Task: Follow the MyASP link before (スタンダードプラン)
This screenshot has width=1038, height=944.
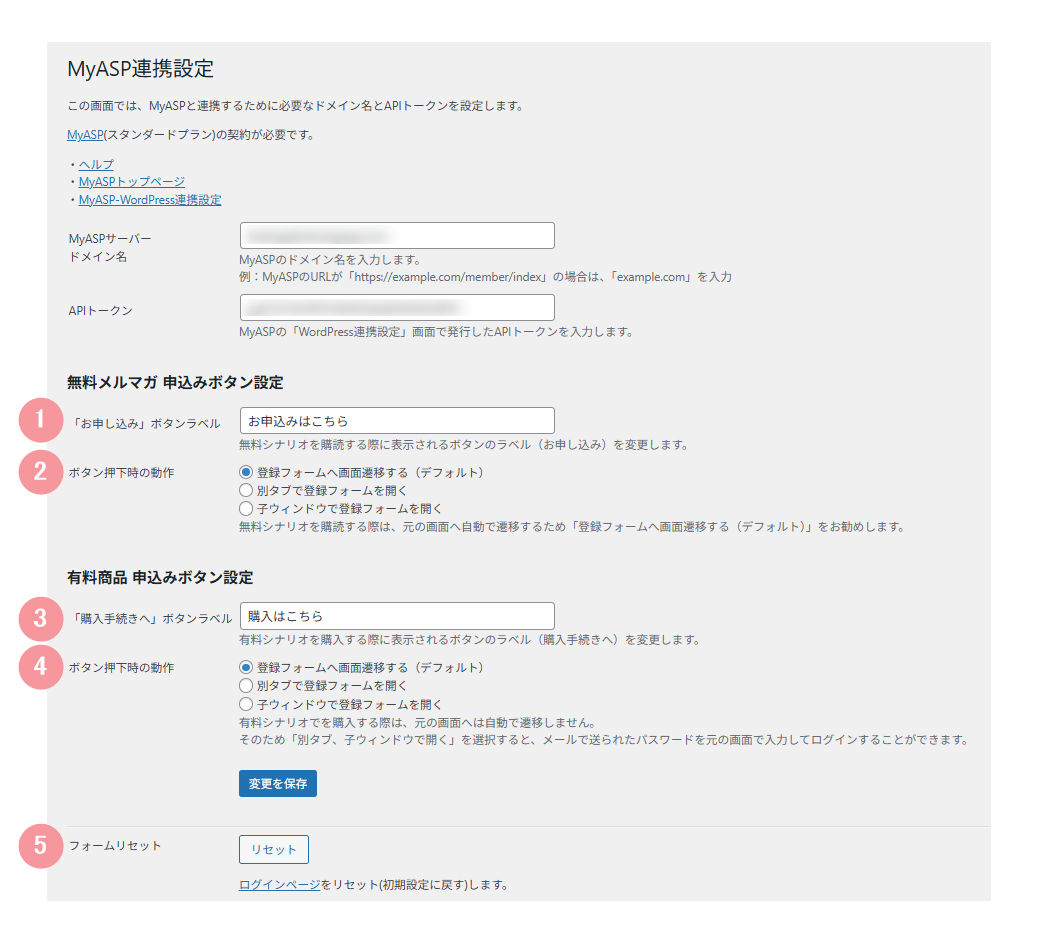Action: tap(85, 135)
